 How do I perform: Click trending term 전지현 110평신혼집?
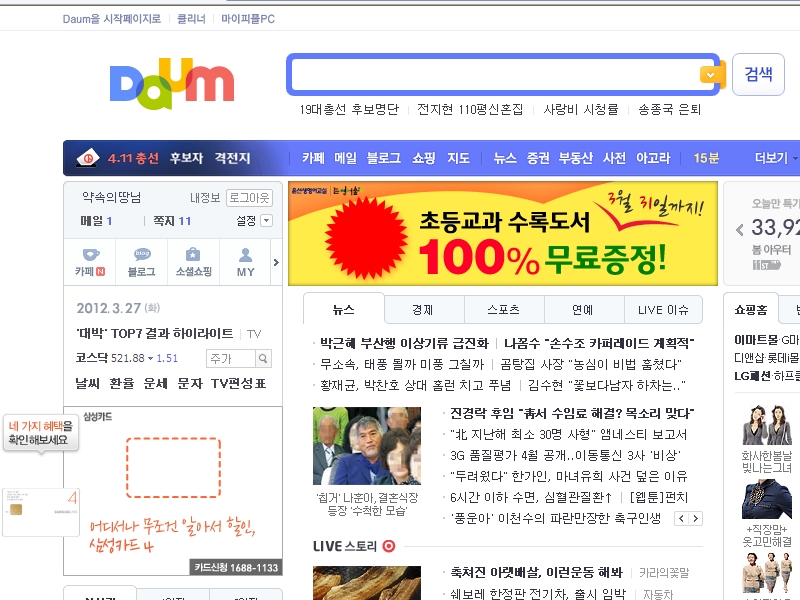click(470, 109)
